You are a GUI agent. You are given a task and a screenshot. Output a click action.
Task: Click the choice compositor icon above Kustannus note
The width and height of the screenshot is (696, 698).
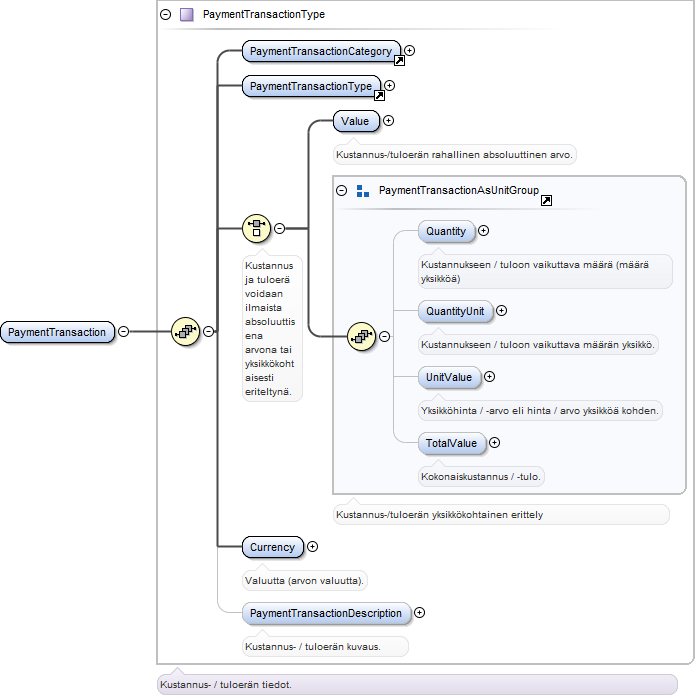point(256,228)
